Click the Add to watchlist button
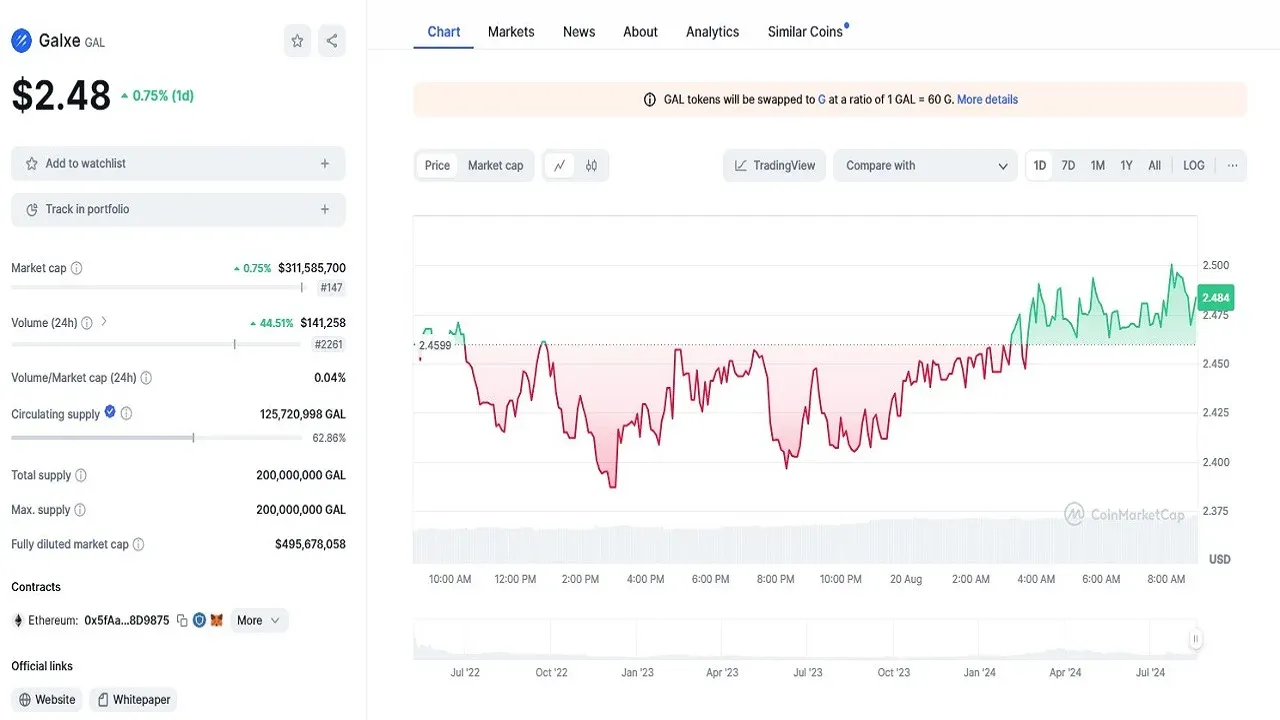Screen dimensions: 1280x720 [x=178, y=164]
